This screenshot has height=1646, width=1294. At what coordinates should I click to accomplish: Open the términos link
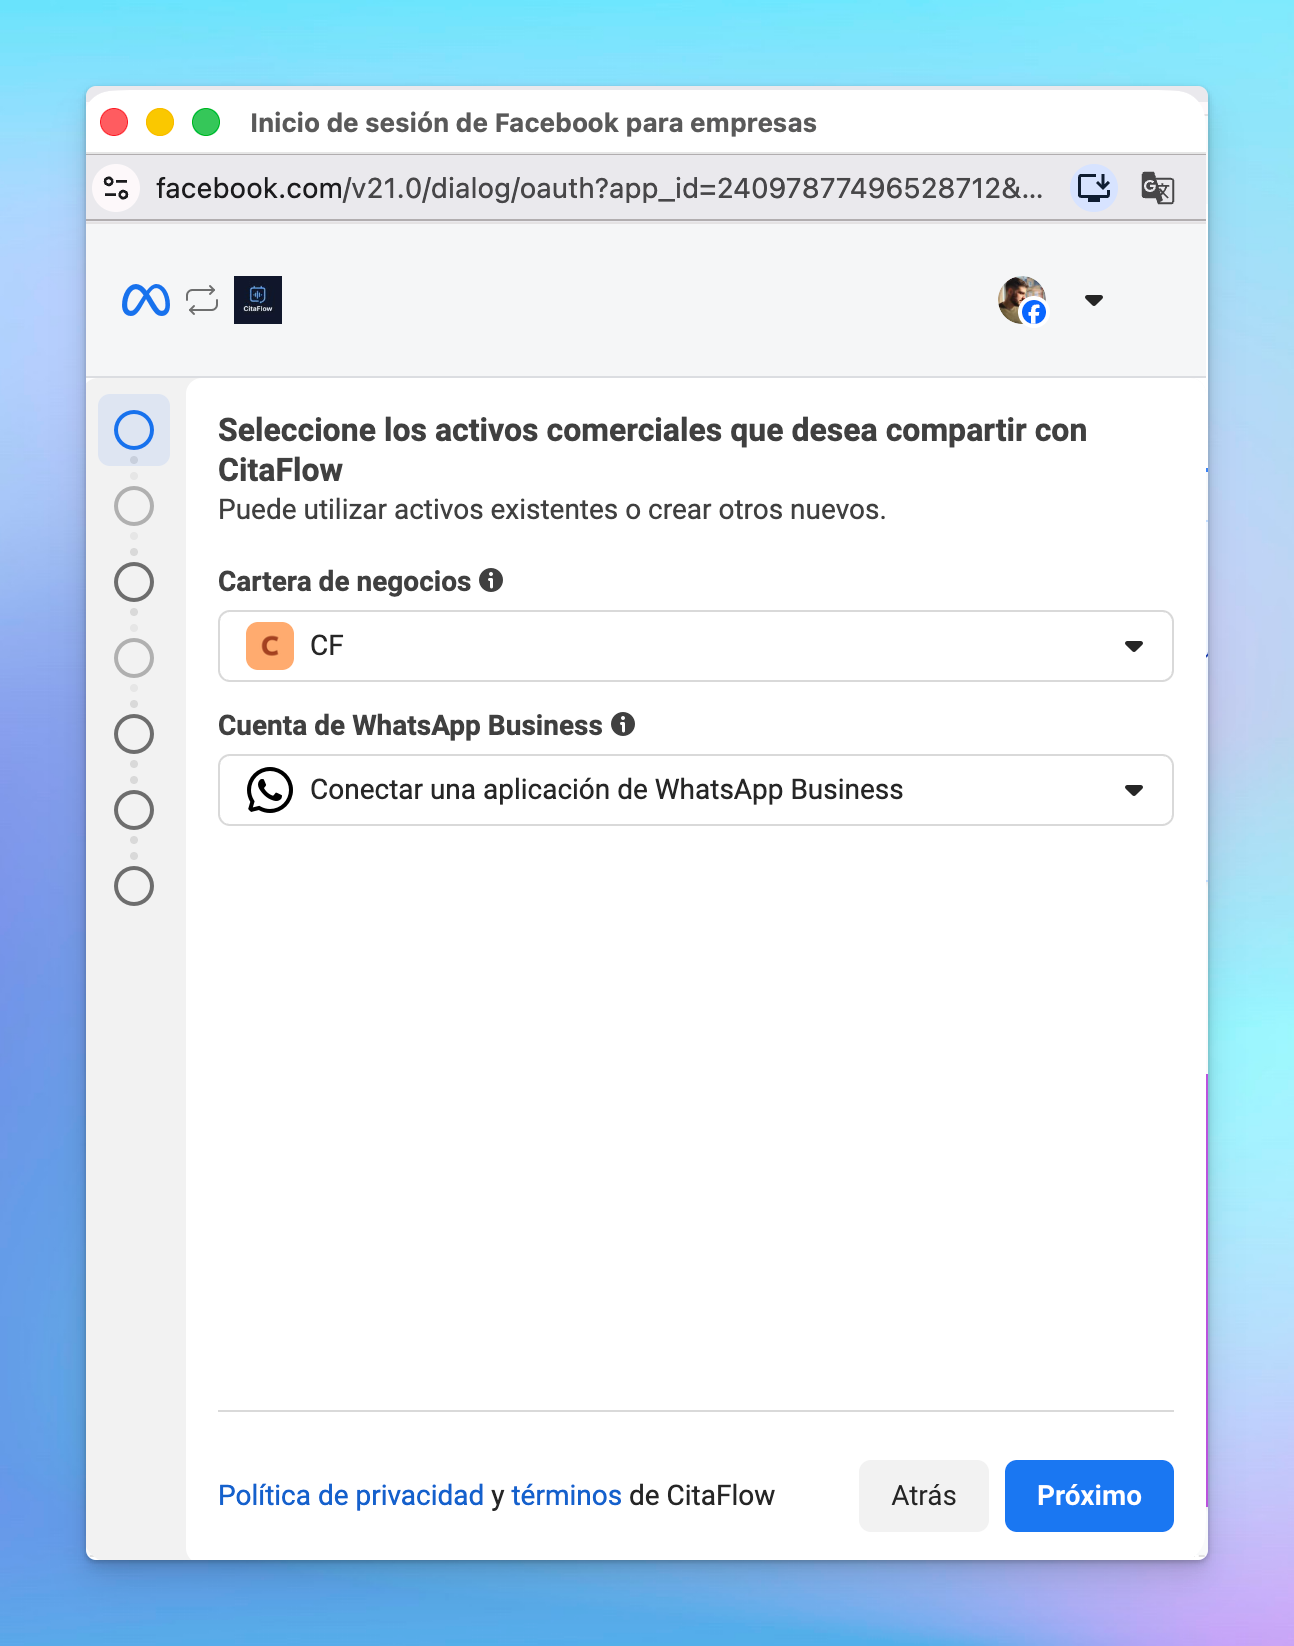(567, 1495)
